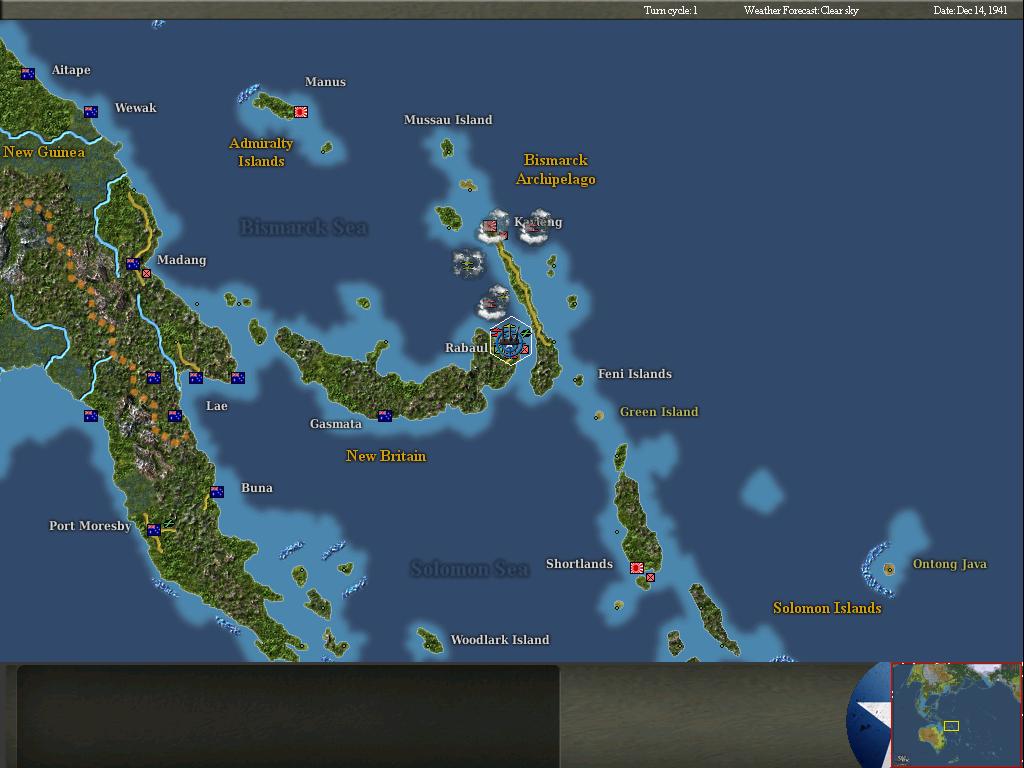Click the Solomon Sea label
This screenshot has width=1024, height=768.
(469, 569)
